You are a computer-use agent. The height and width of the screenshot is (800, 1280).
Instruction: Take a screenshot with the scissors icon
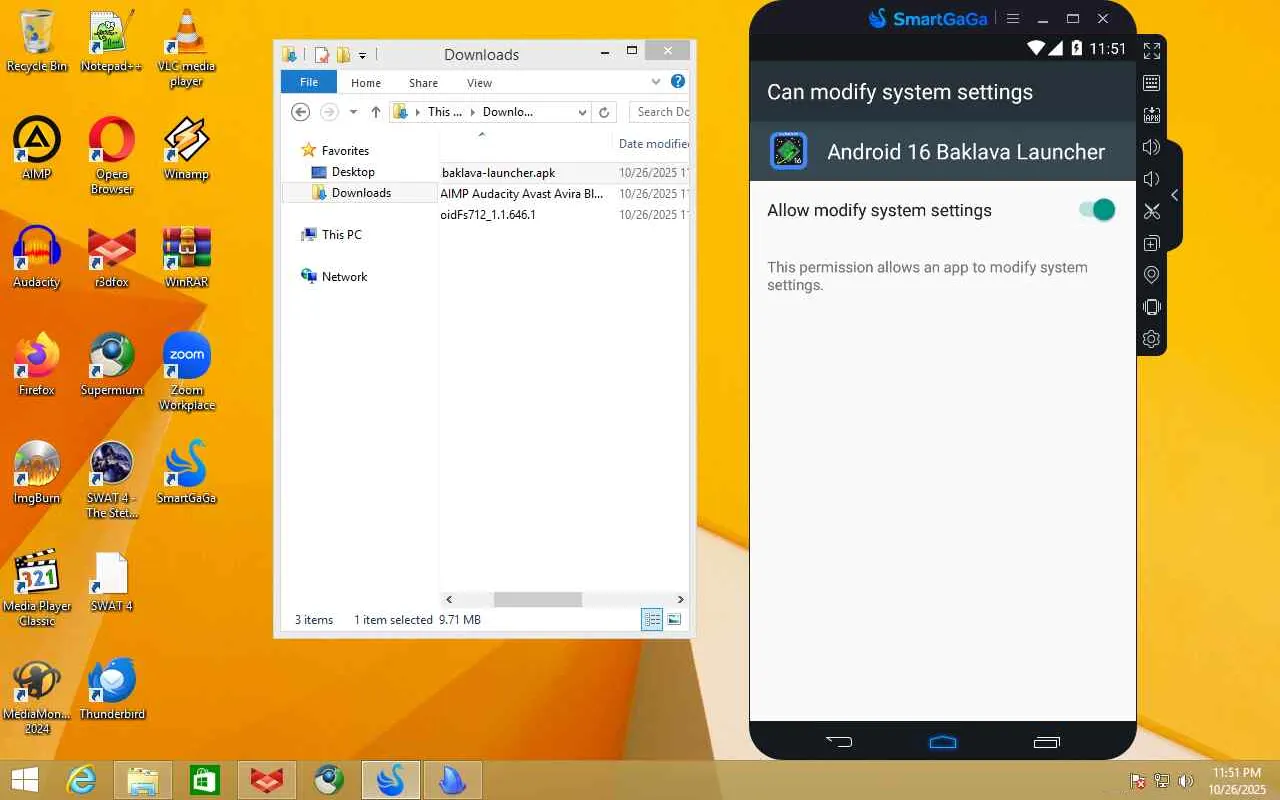[x=1151, y=211]
